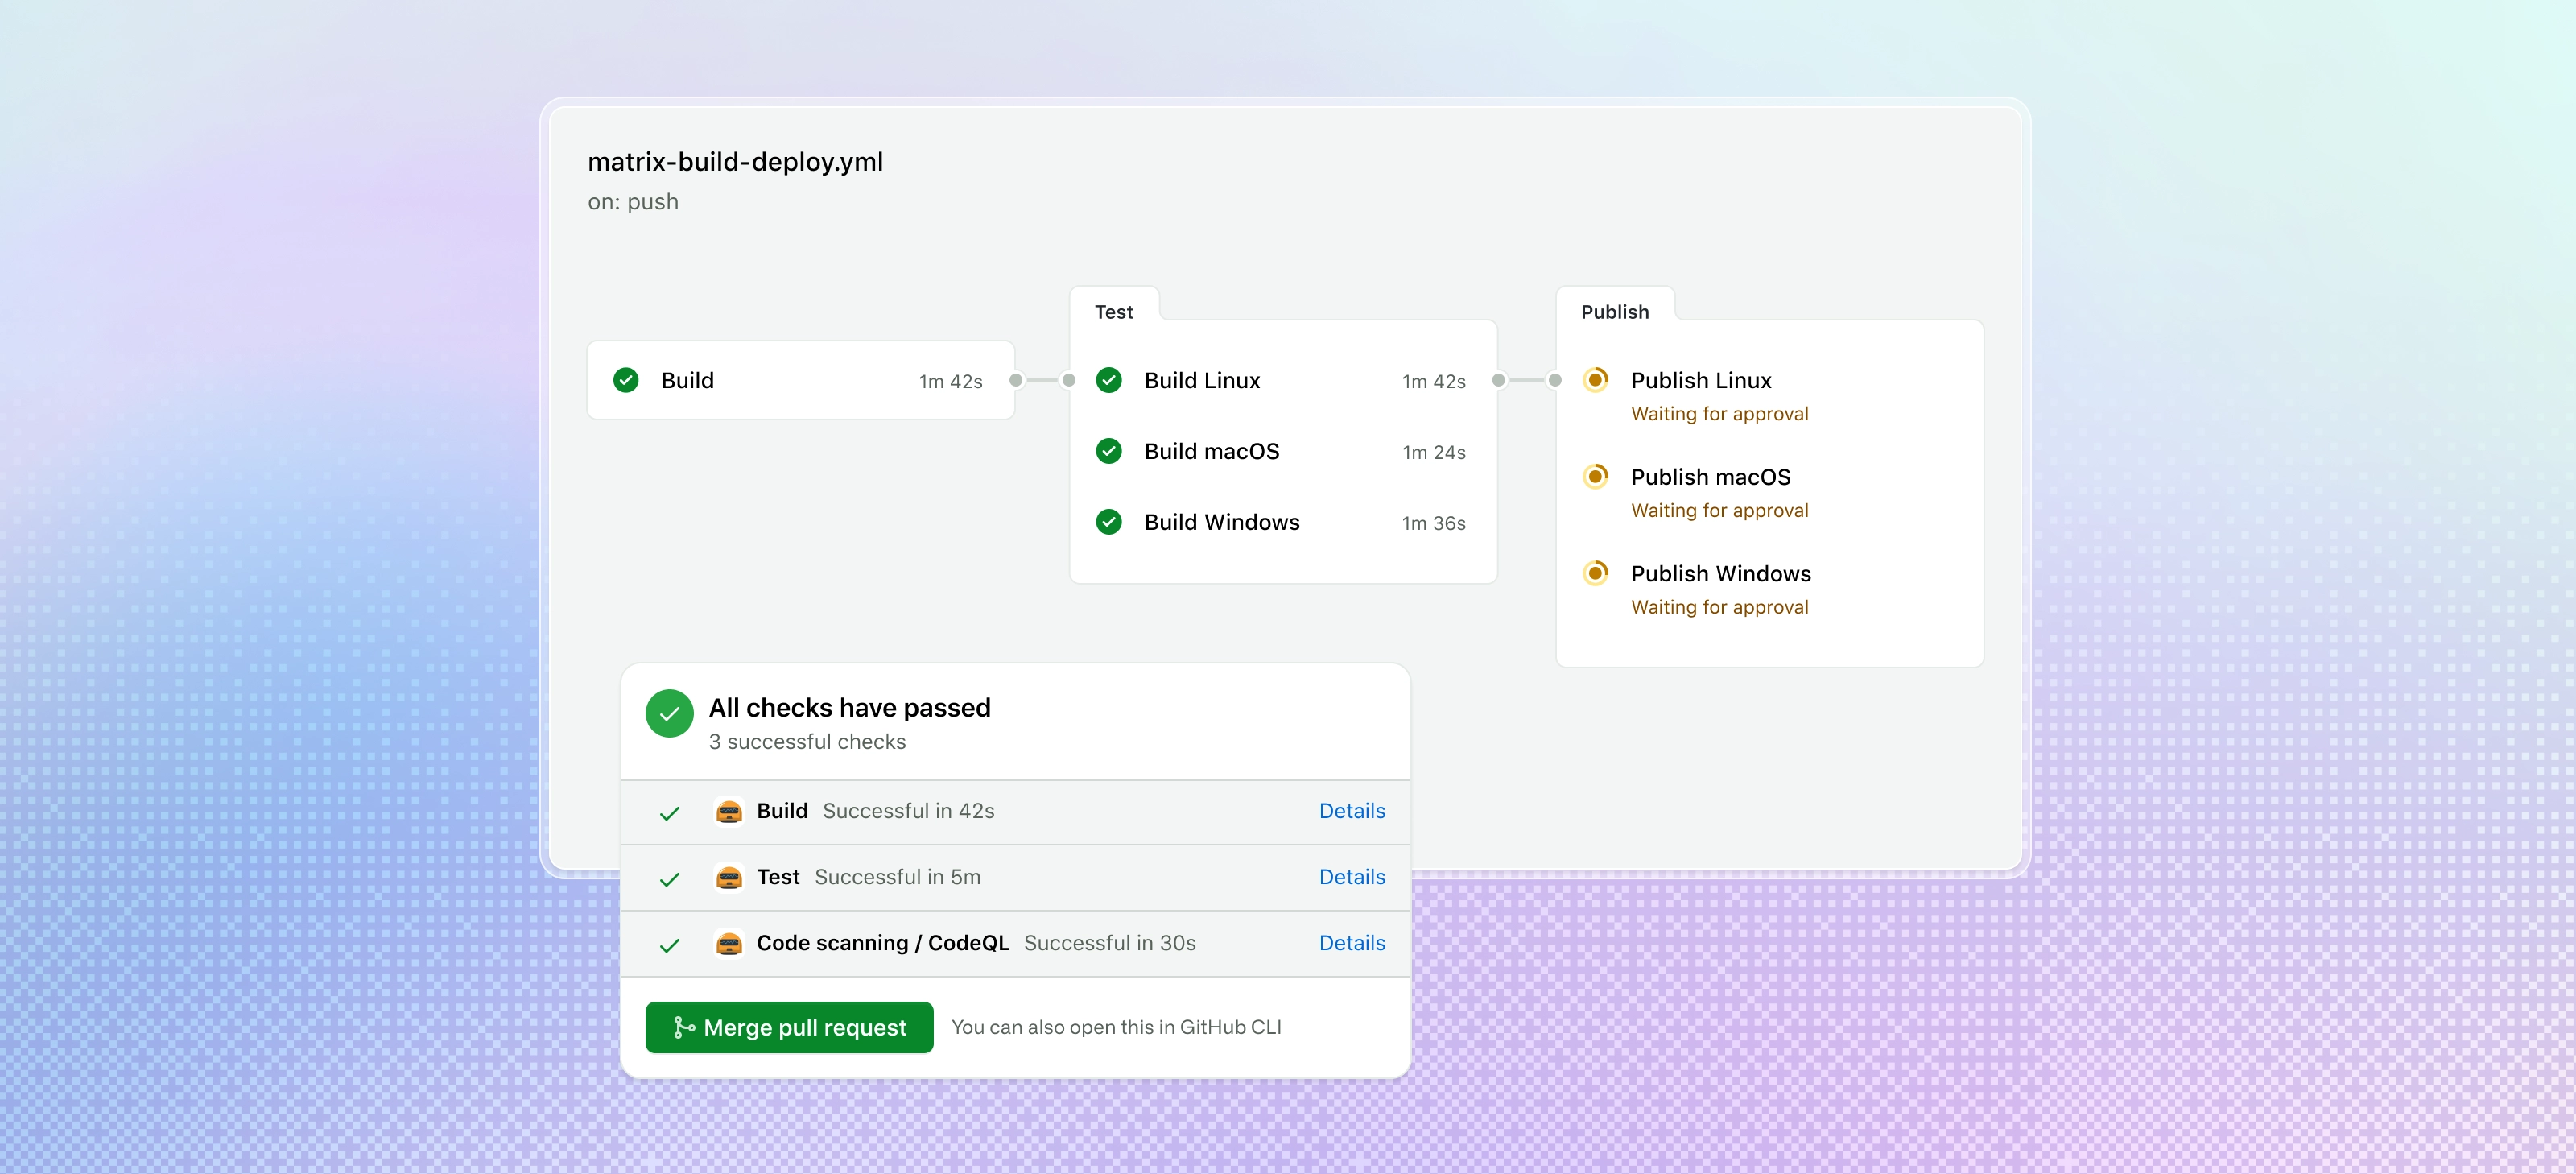
Task: Click the success icon next to Build macOS
Action: pos(1109,451)
